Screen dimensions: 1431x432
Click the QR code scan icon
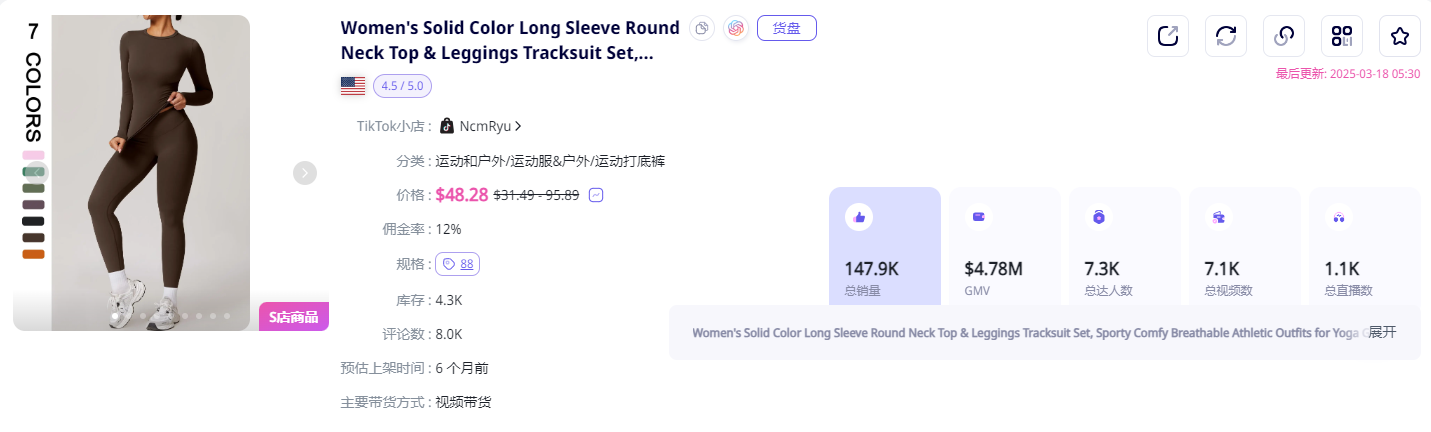click(1342, 36)
